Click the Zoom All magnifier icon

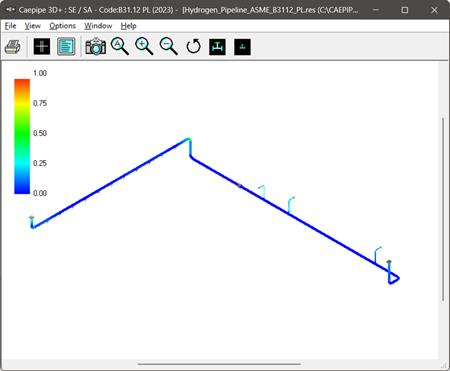pos(120,46)
